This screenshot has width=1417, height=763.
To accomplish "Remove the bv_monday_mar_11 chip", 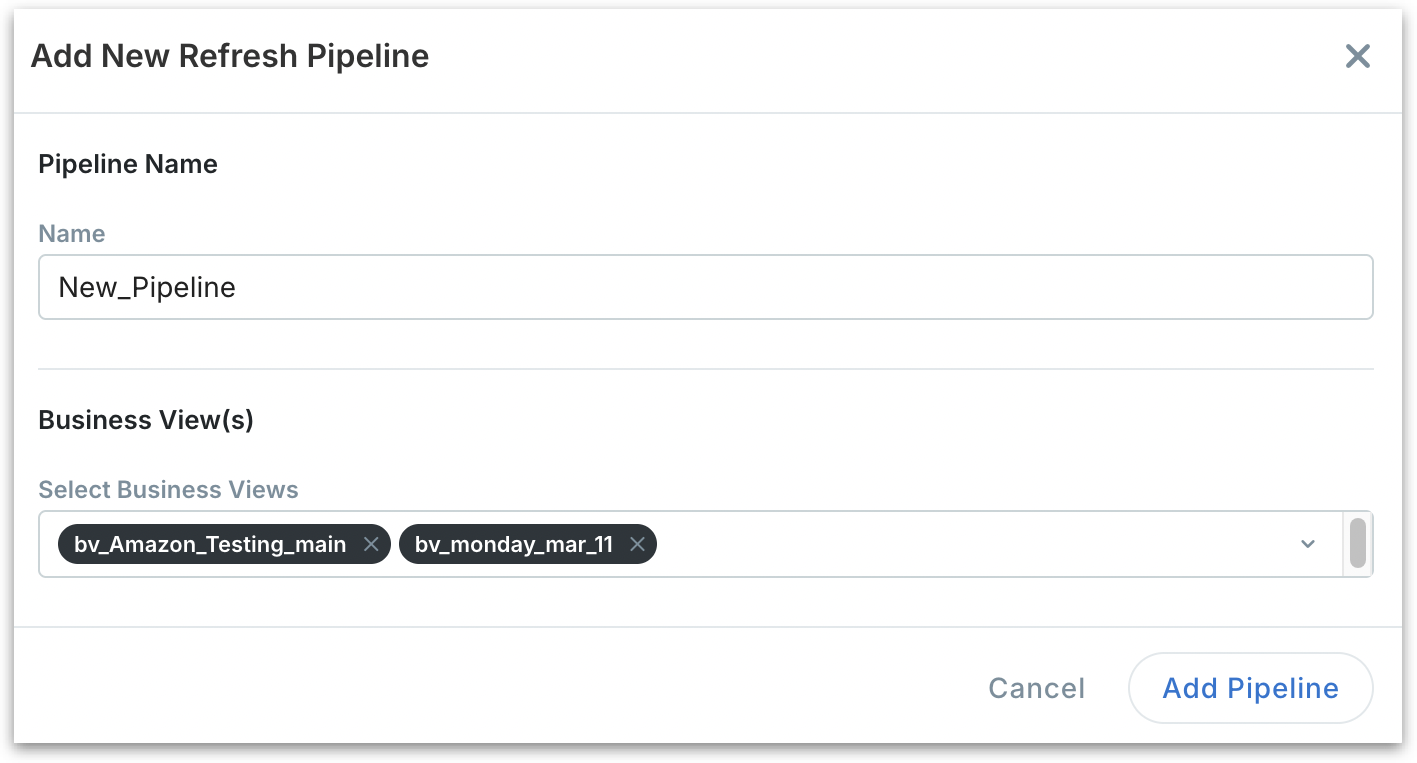I will (x=637, y=545).
